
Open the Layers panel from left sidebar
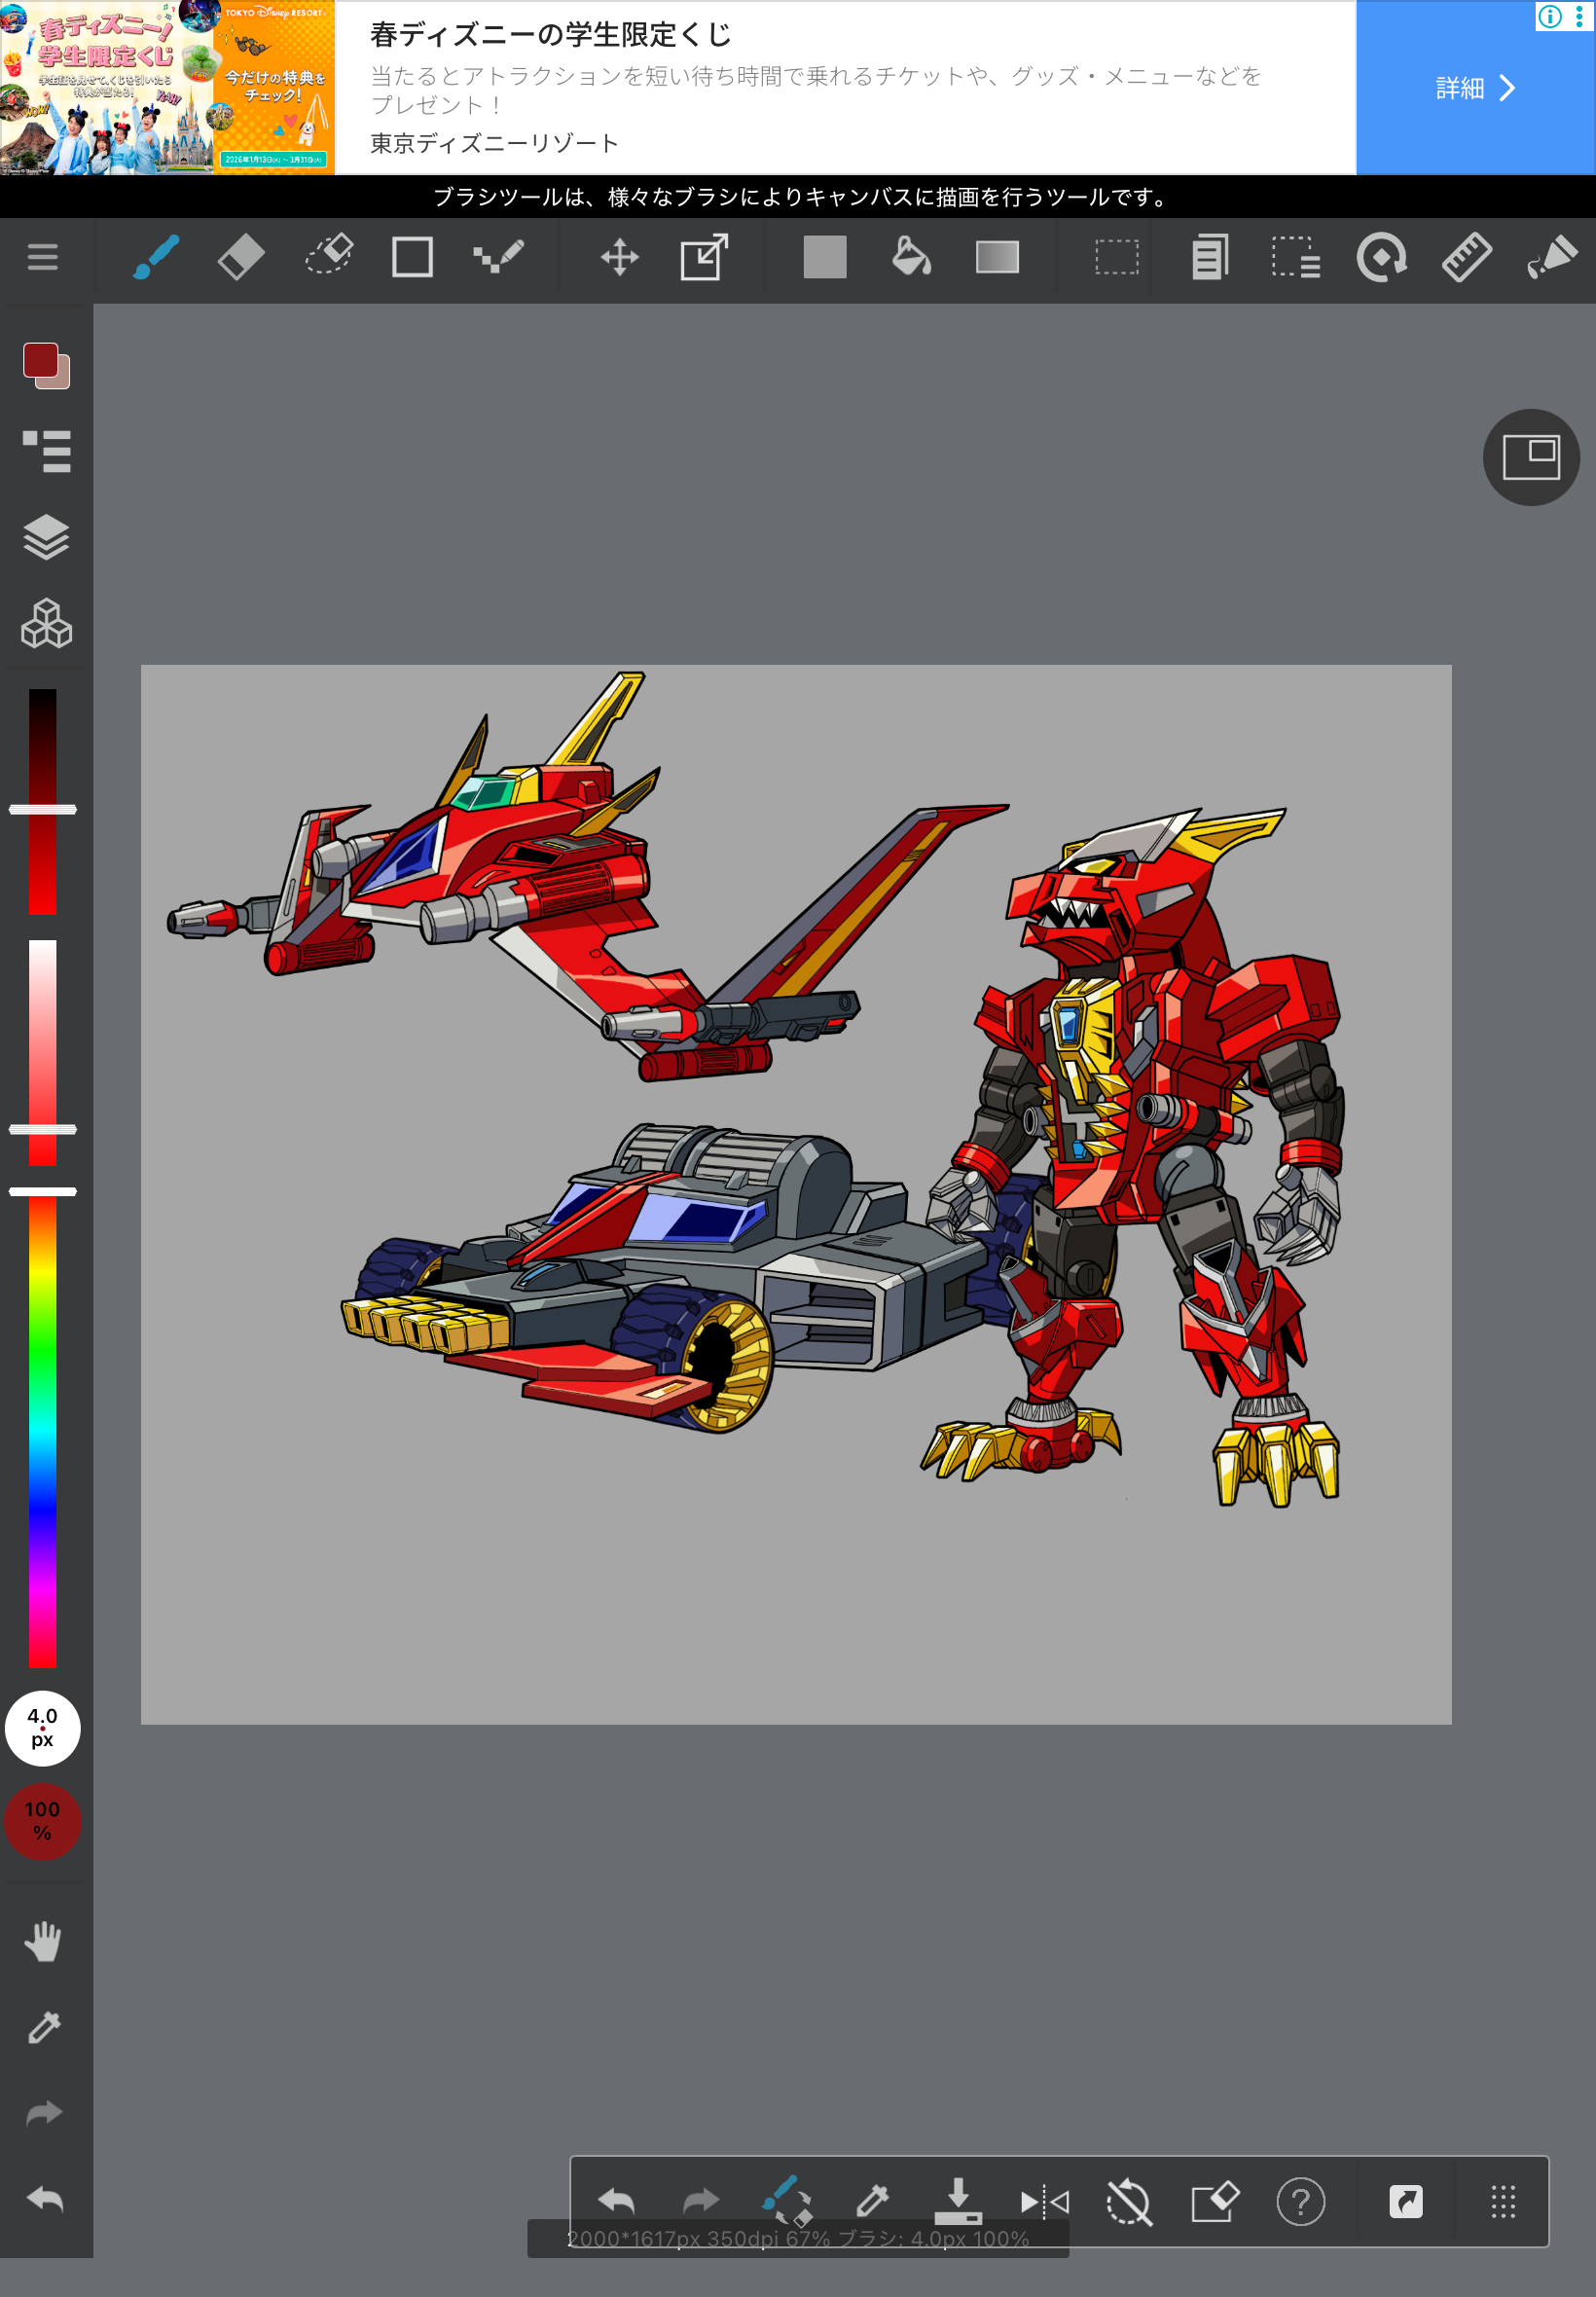tap(46, 538)
